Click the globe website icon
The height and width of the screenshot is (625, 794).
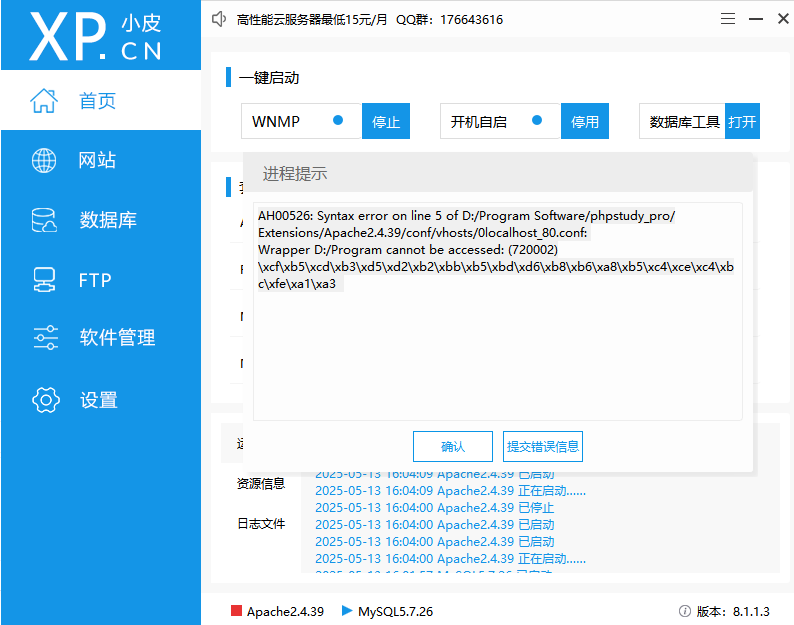(x=44, y=161)
